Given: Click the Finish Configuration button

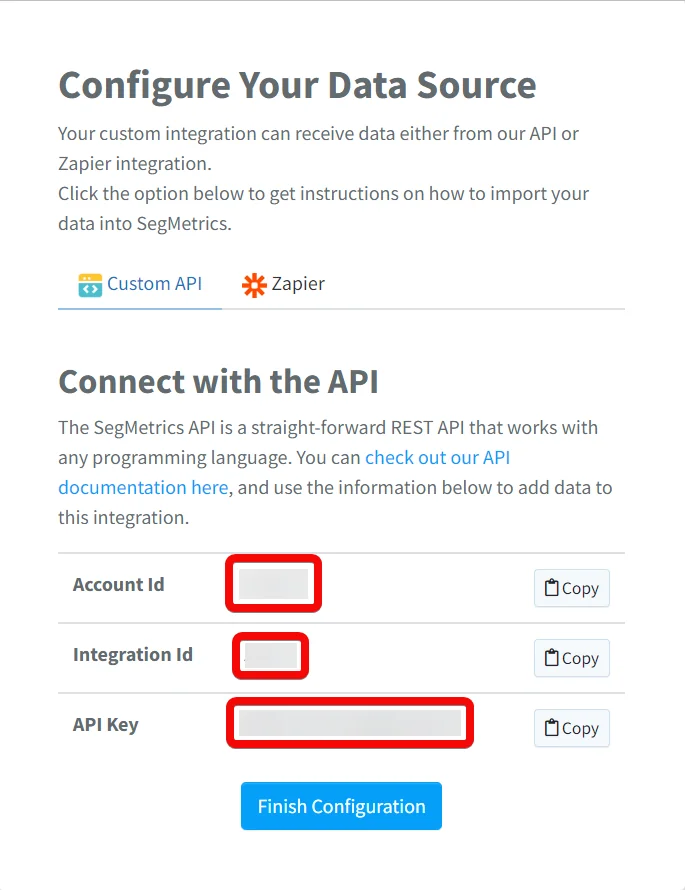Looking at the screenshot, I should coord(341,806).
